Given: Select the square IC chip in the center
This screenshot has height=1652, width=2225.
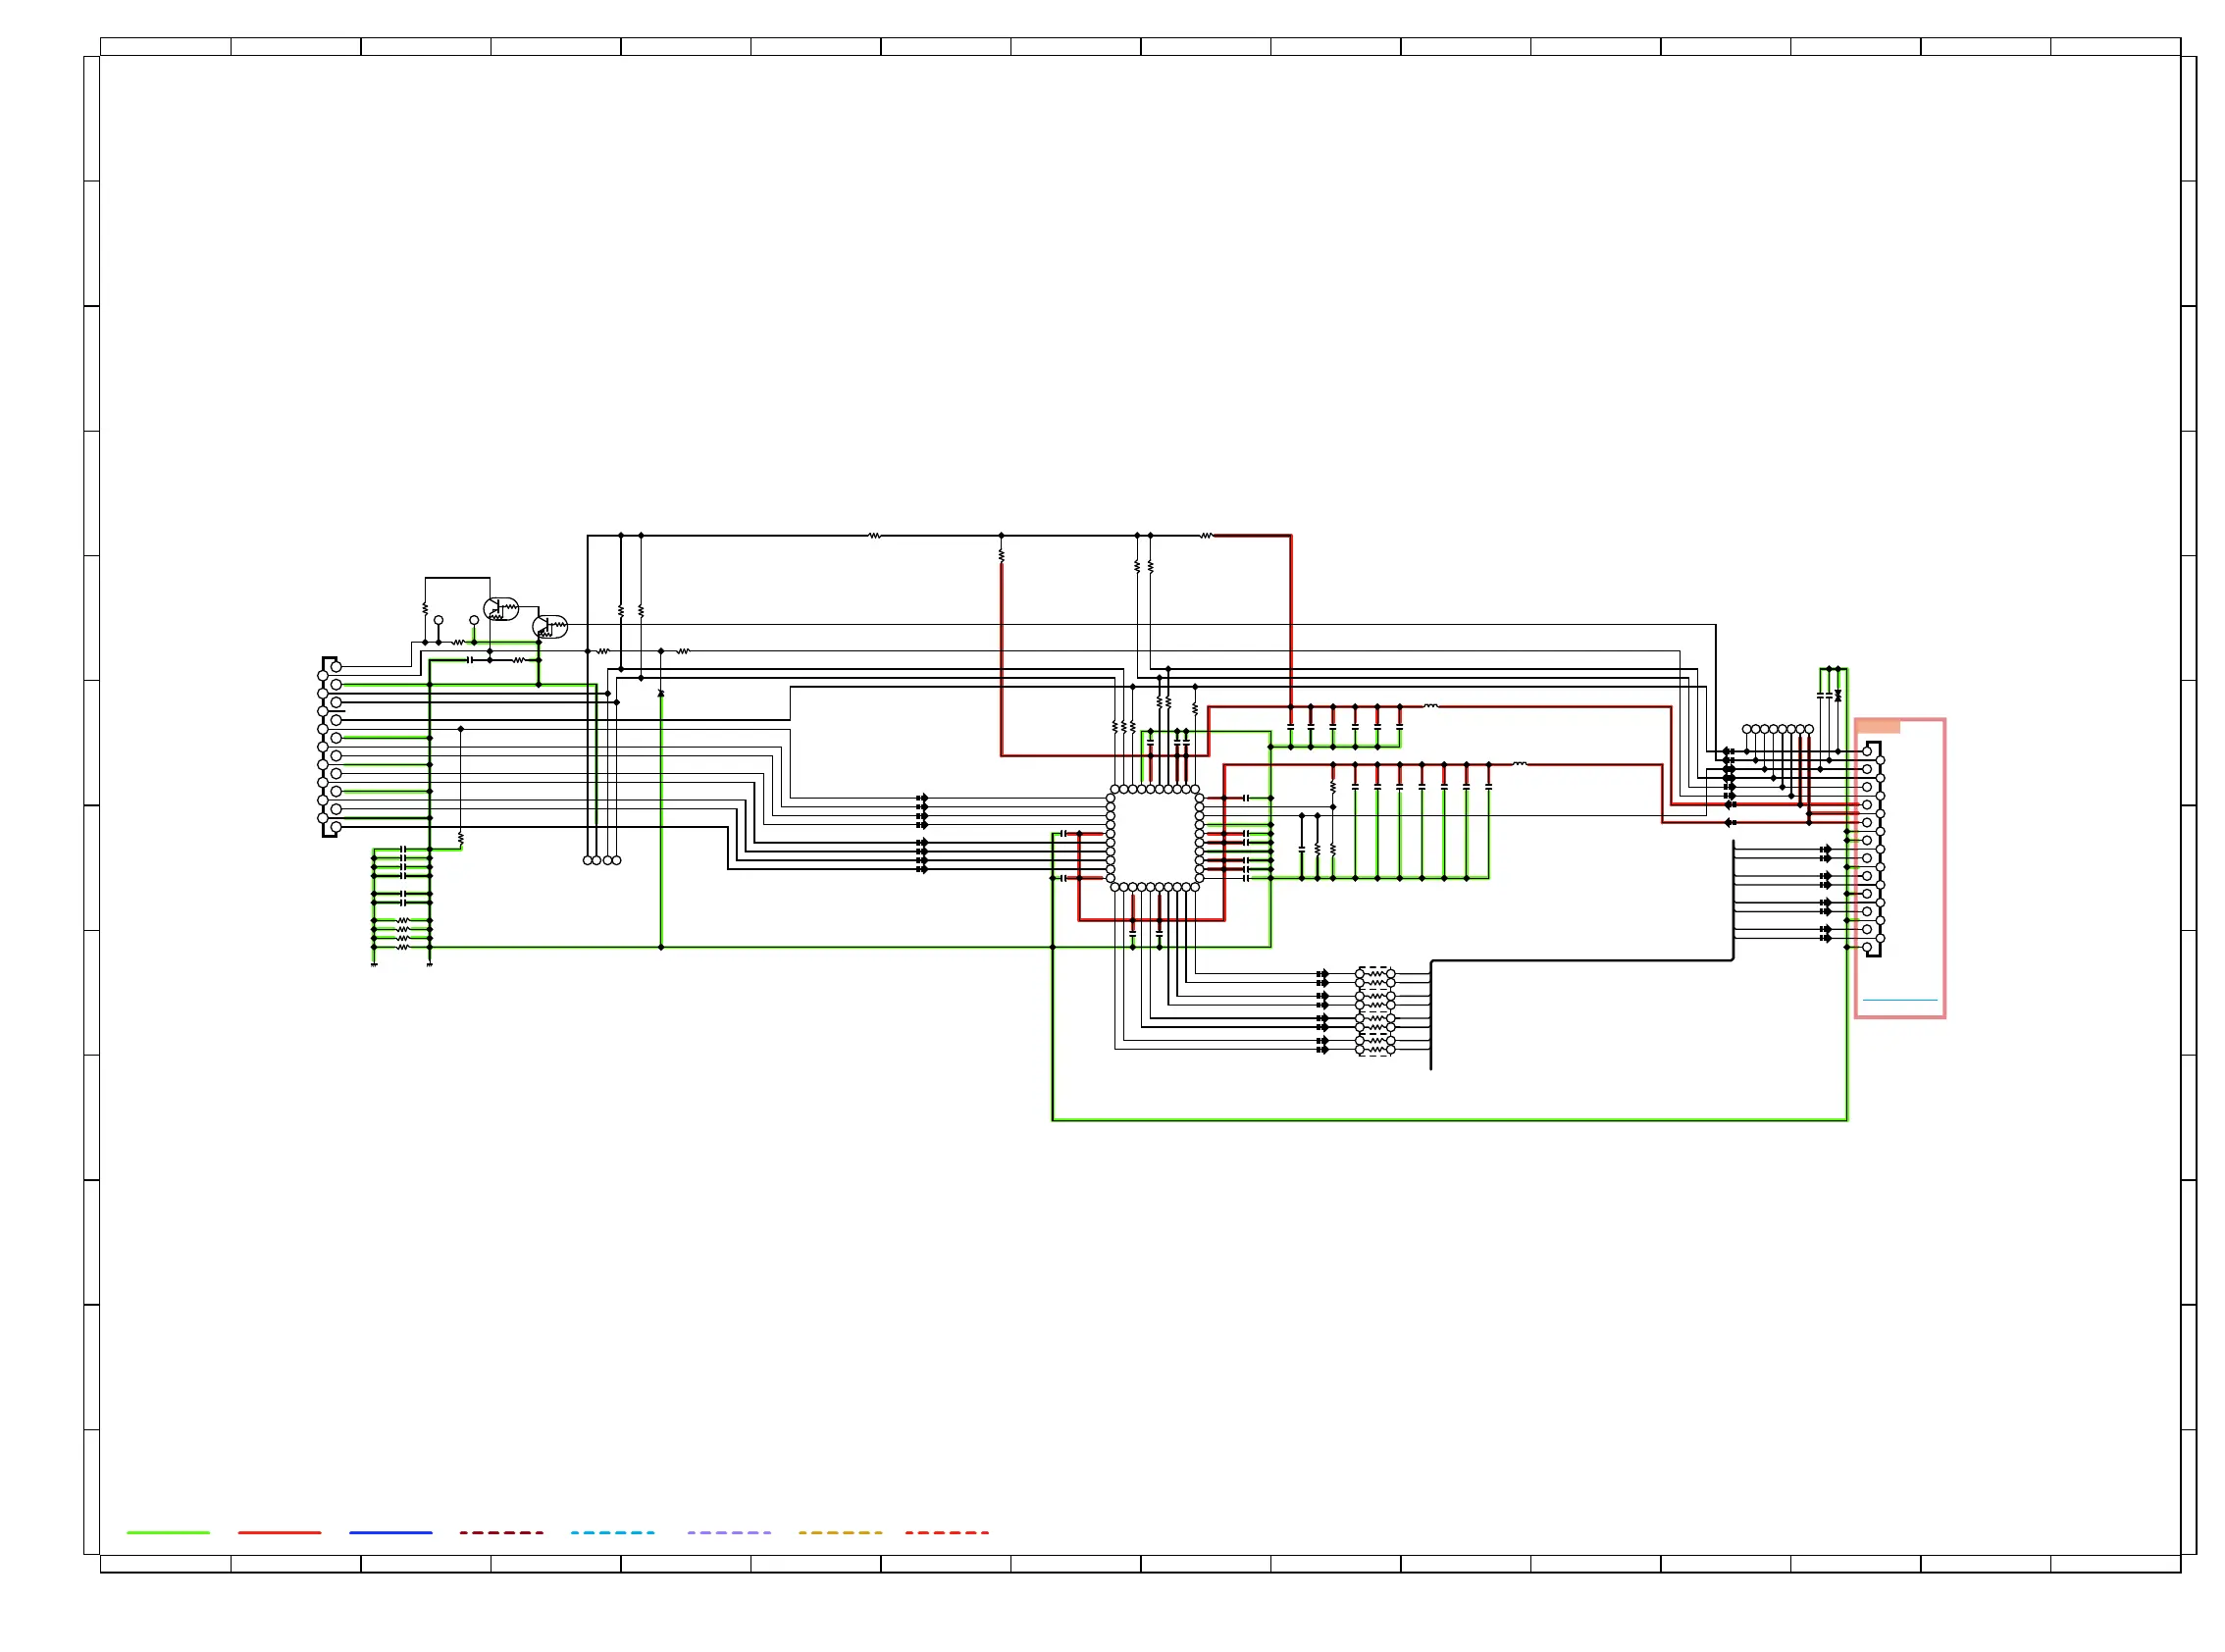Looking at the screenshot, I should (1155, 838).
